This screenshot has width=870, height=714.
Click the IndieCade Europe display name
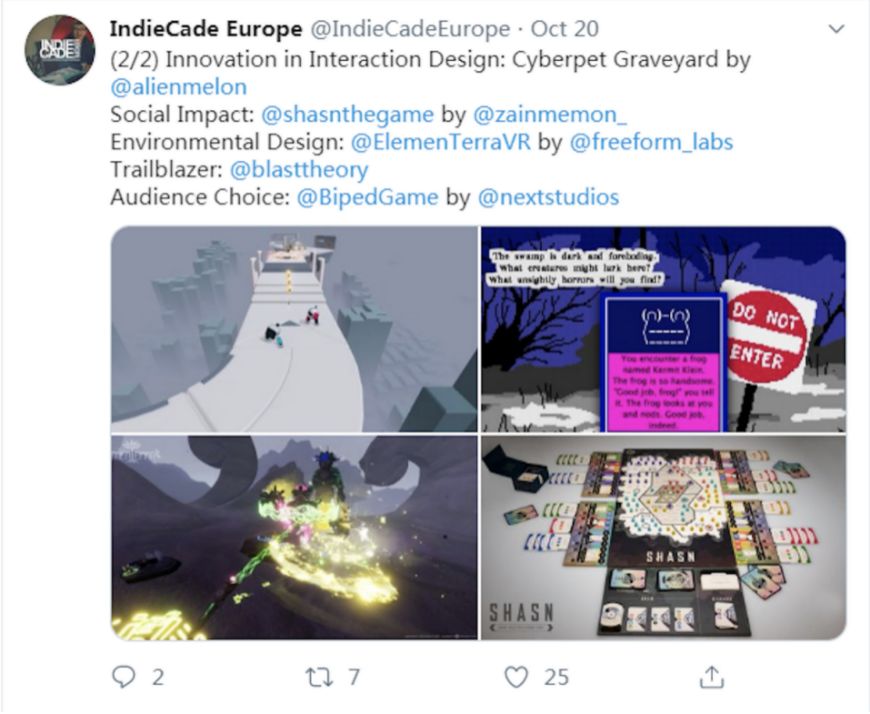206,28
